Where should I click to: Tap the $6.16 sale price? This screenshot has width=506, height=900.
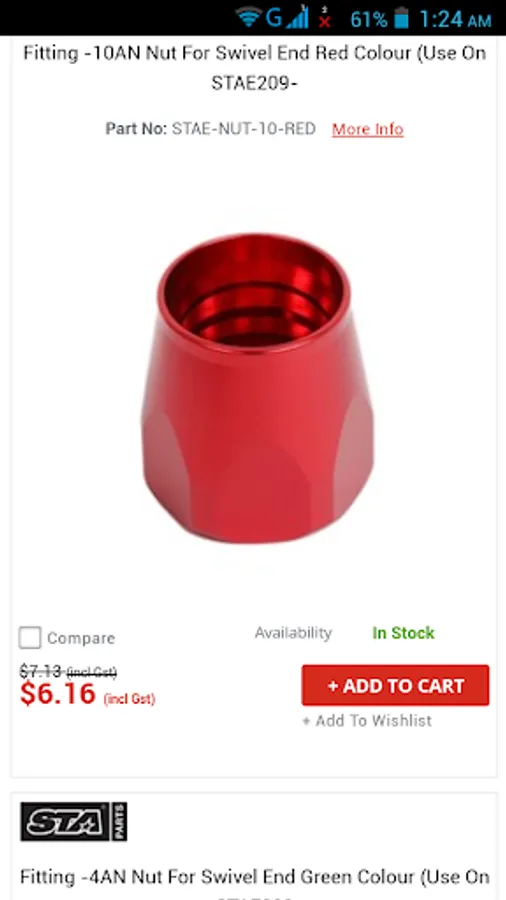(57, 693)
